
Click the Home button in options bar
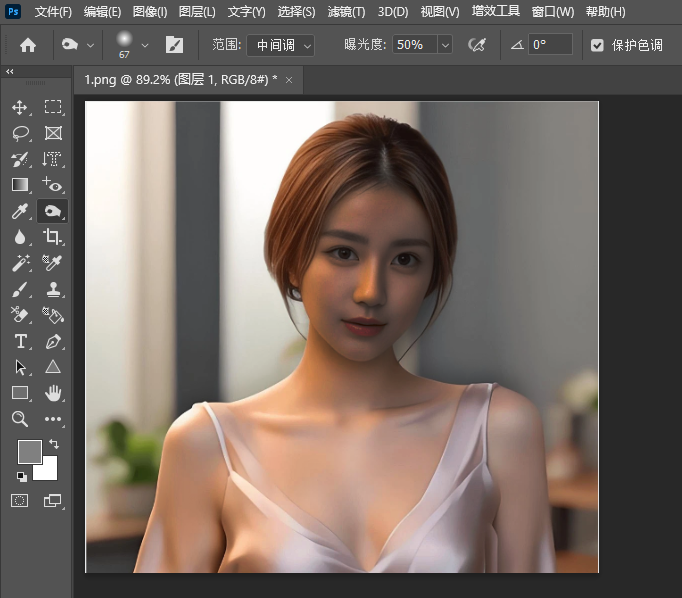click(28, 45)
